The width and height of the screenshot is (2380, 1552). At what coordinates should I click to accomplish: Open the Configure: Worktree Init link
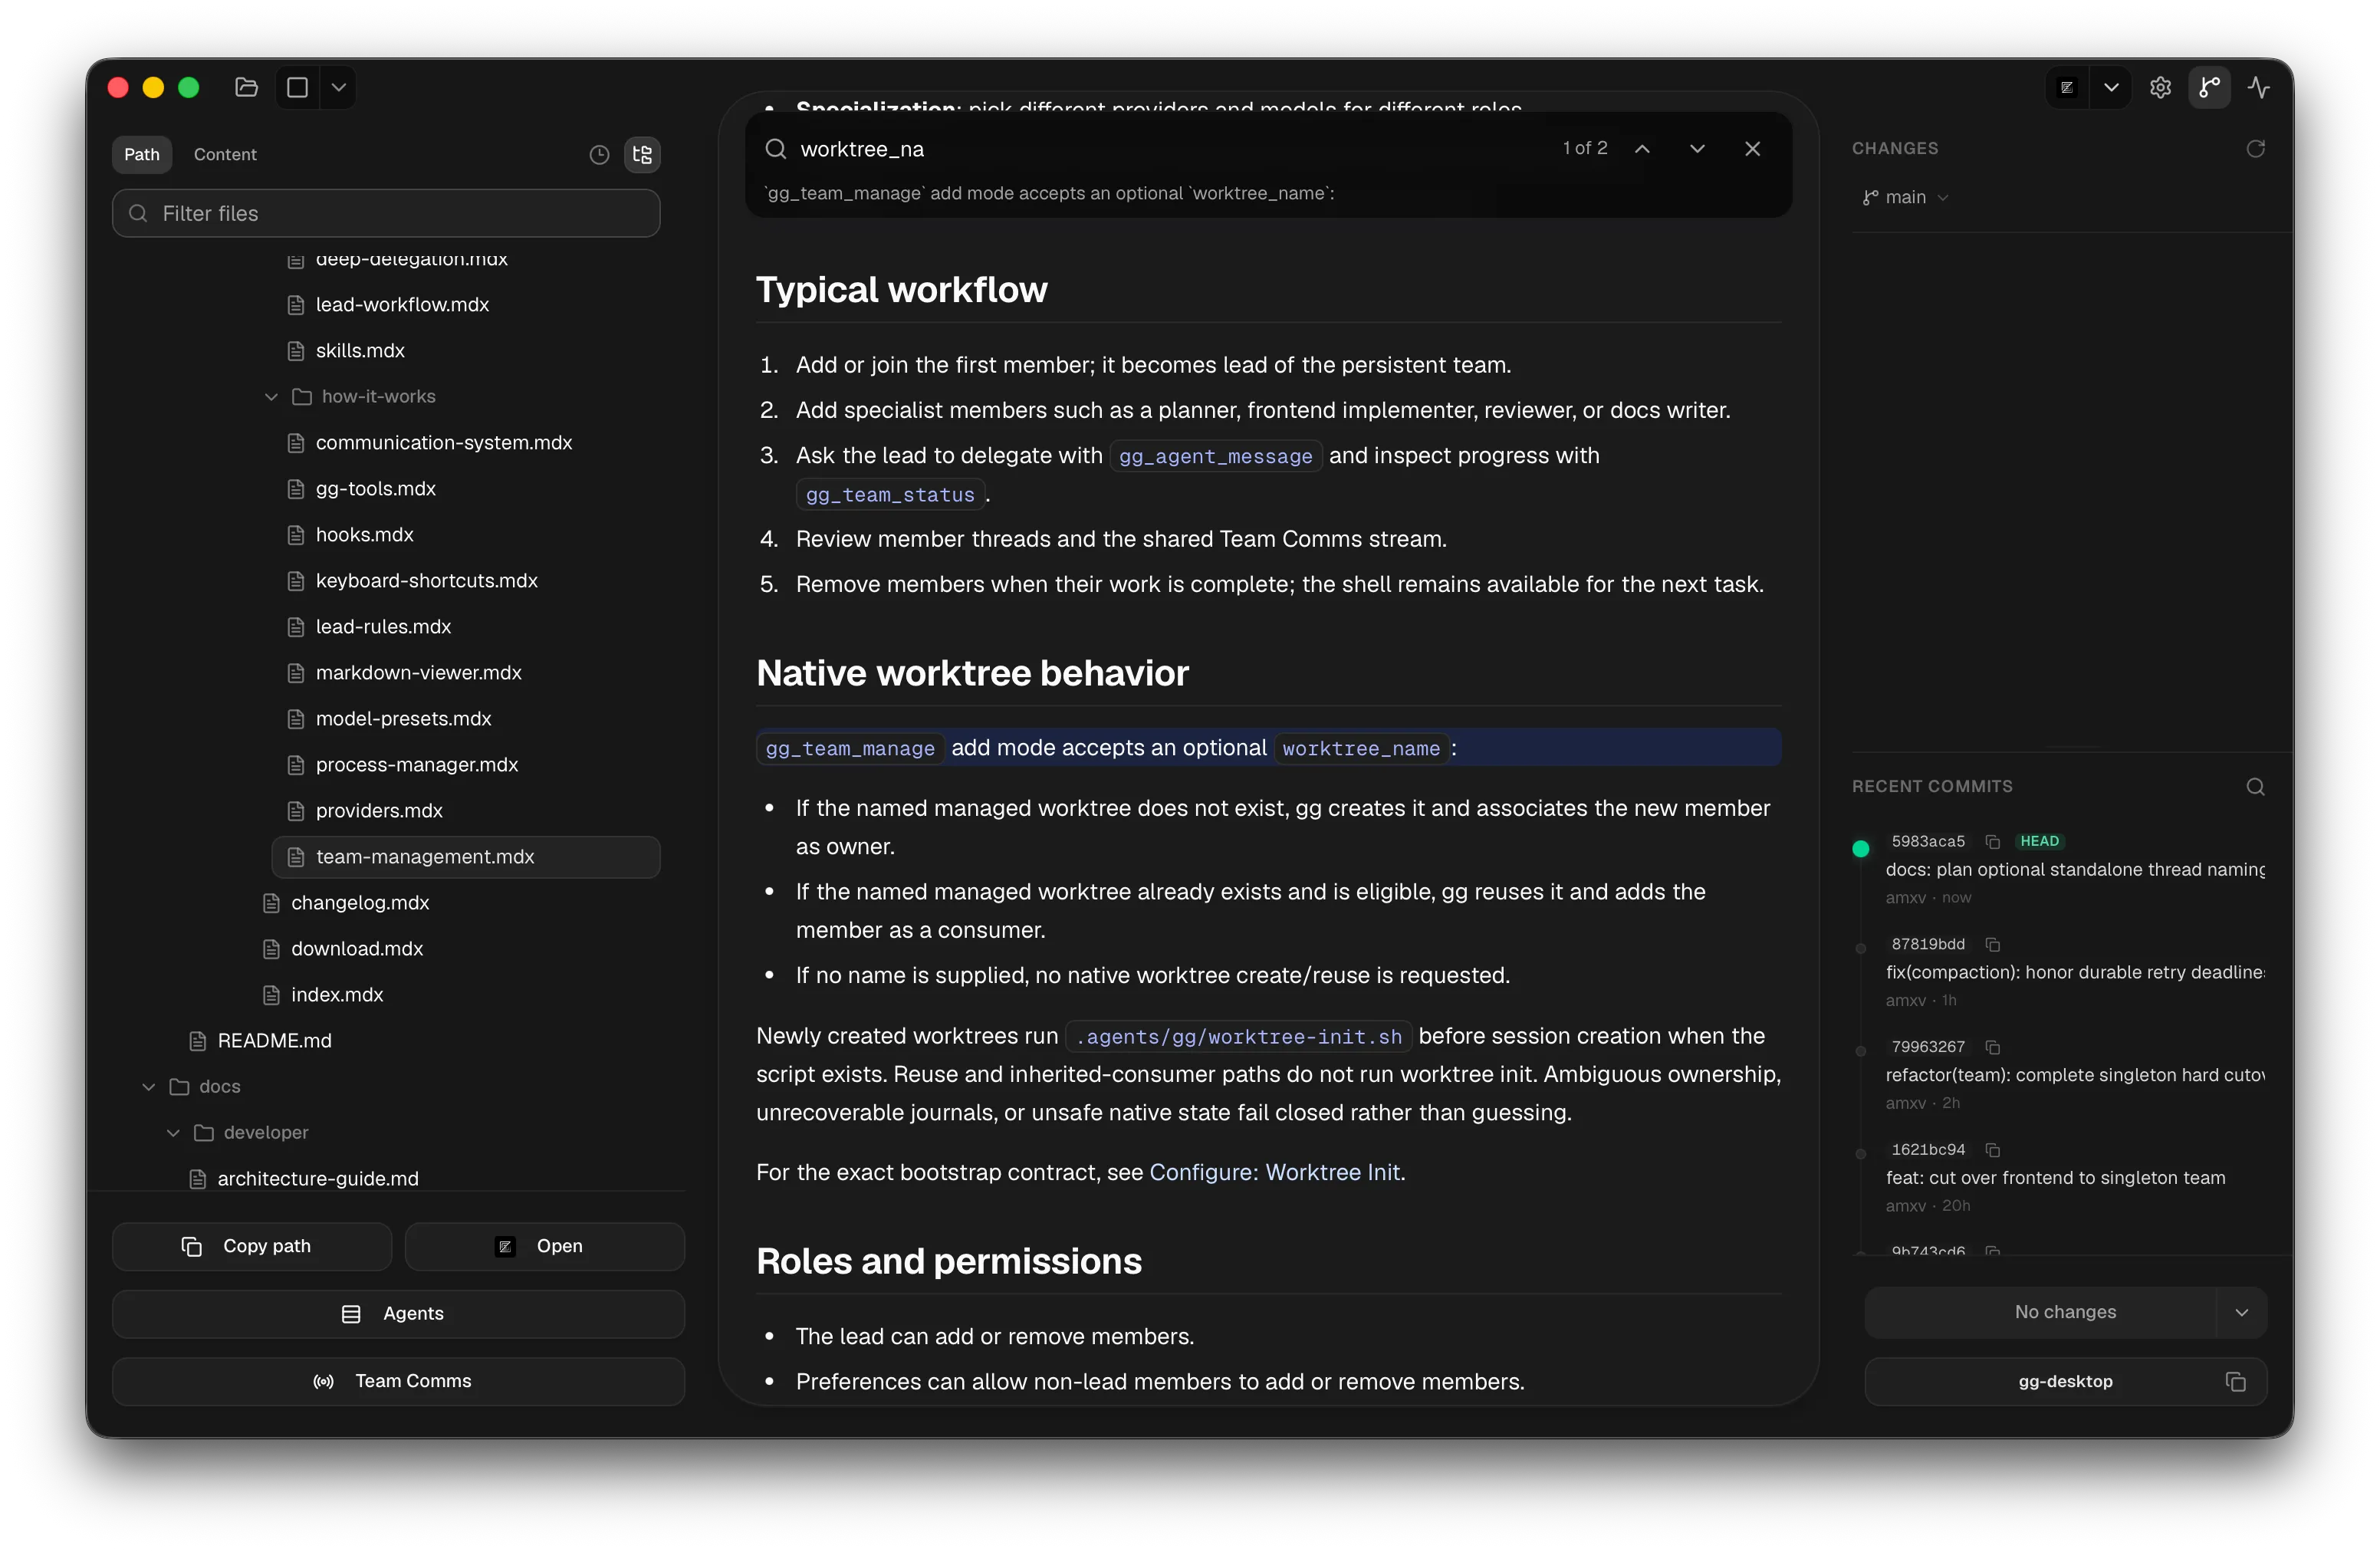[x=1275, y=1172]
